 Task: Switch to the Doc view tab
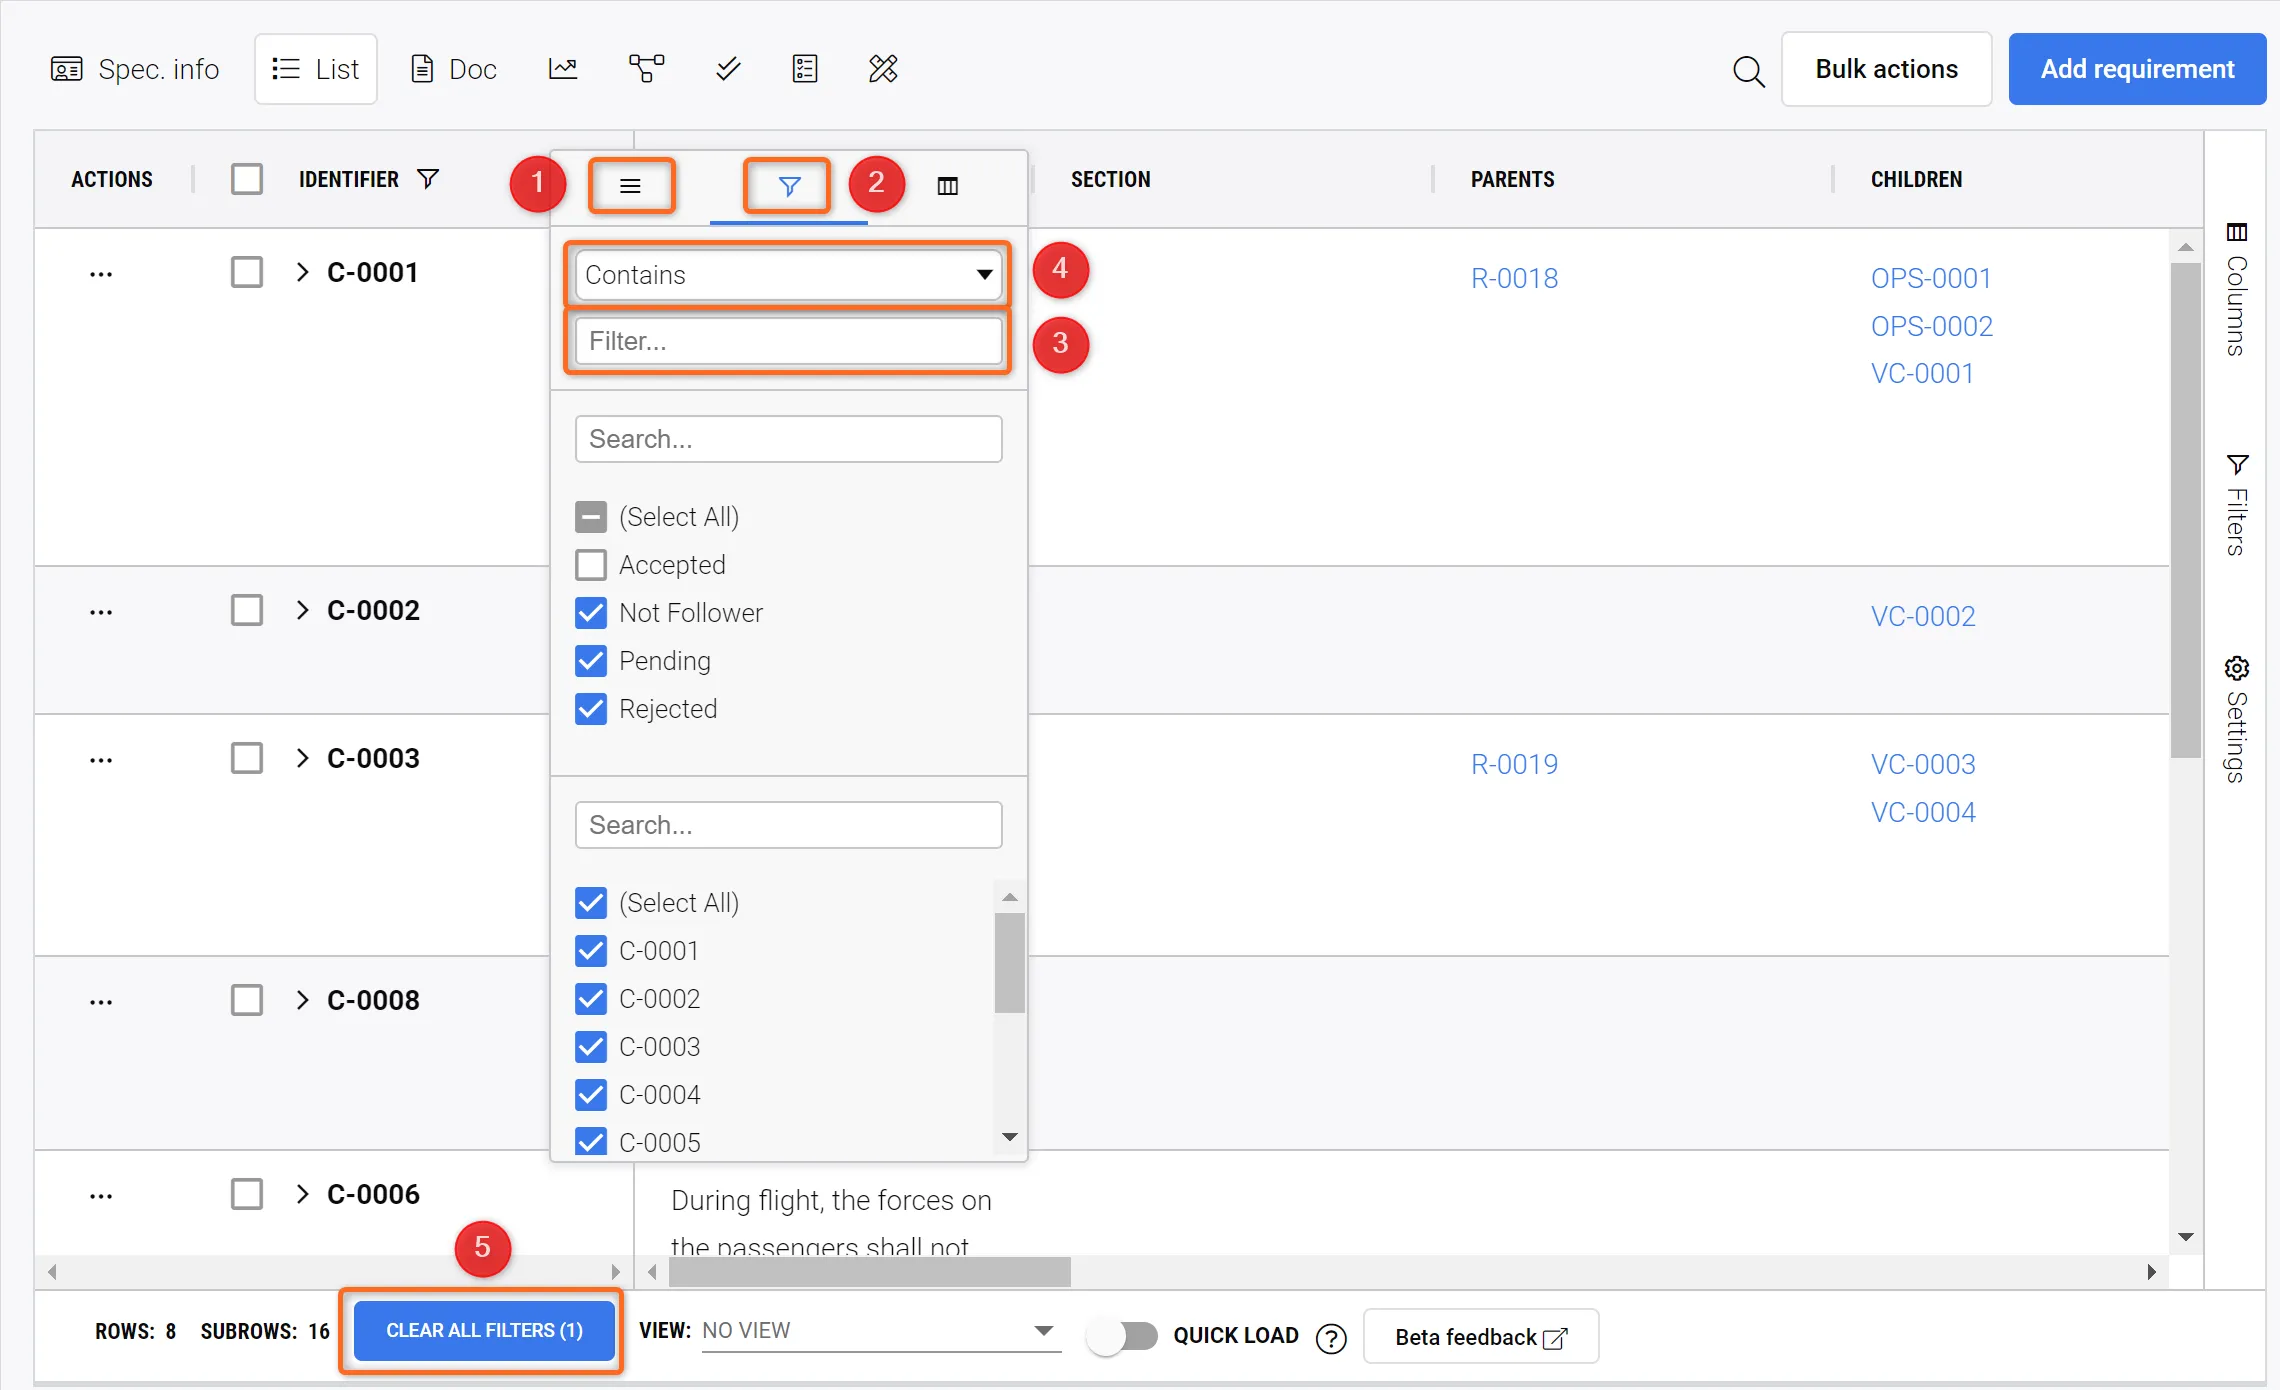[454, 69]
